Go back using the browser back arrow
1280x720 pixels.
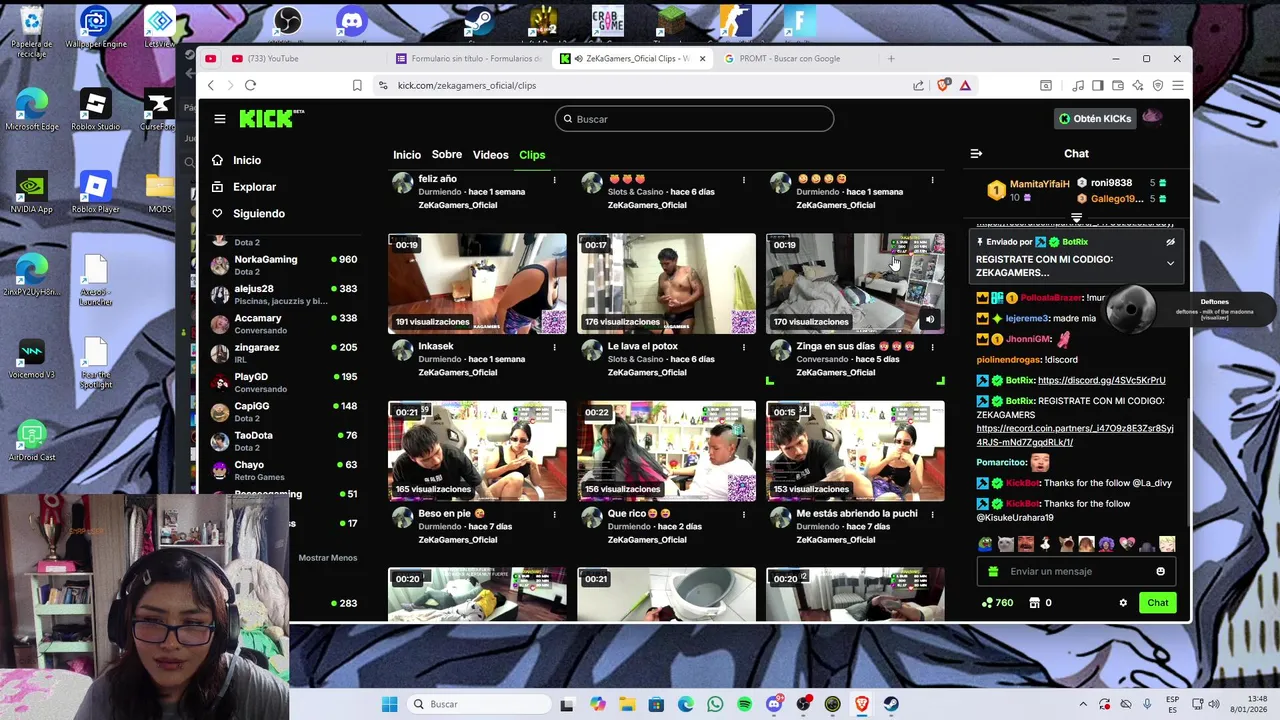(x=210, y=85)
